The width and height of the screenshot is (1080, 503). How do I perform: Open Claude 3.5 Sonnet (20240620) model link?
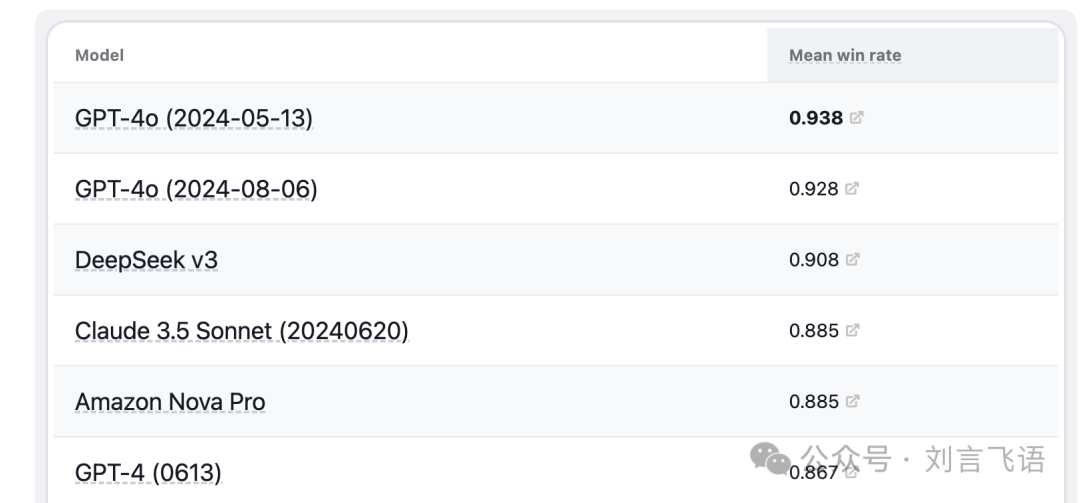[242, 331]
